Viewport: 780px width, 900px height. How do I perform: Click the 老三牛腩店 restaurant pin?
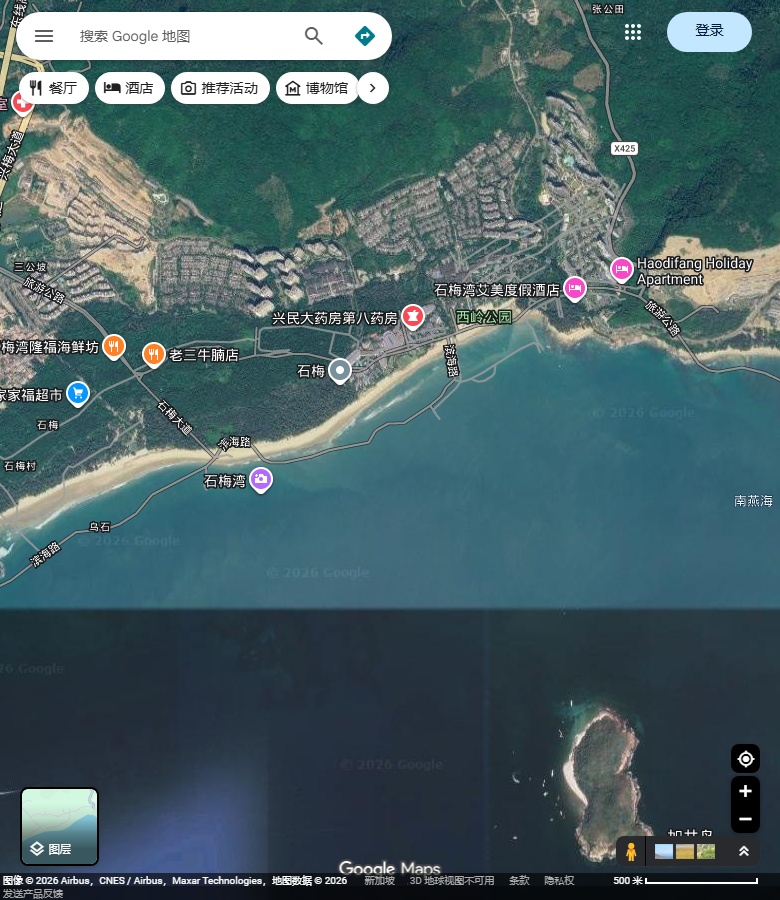point(153,355)
